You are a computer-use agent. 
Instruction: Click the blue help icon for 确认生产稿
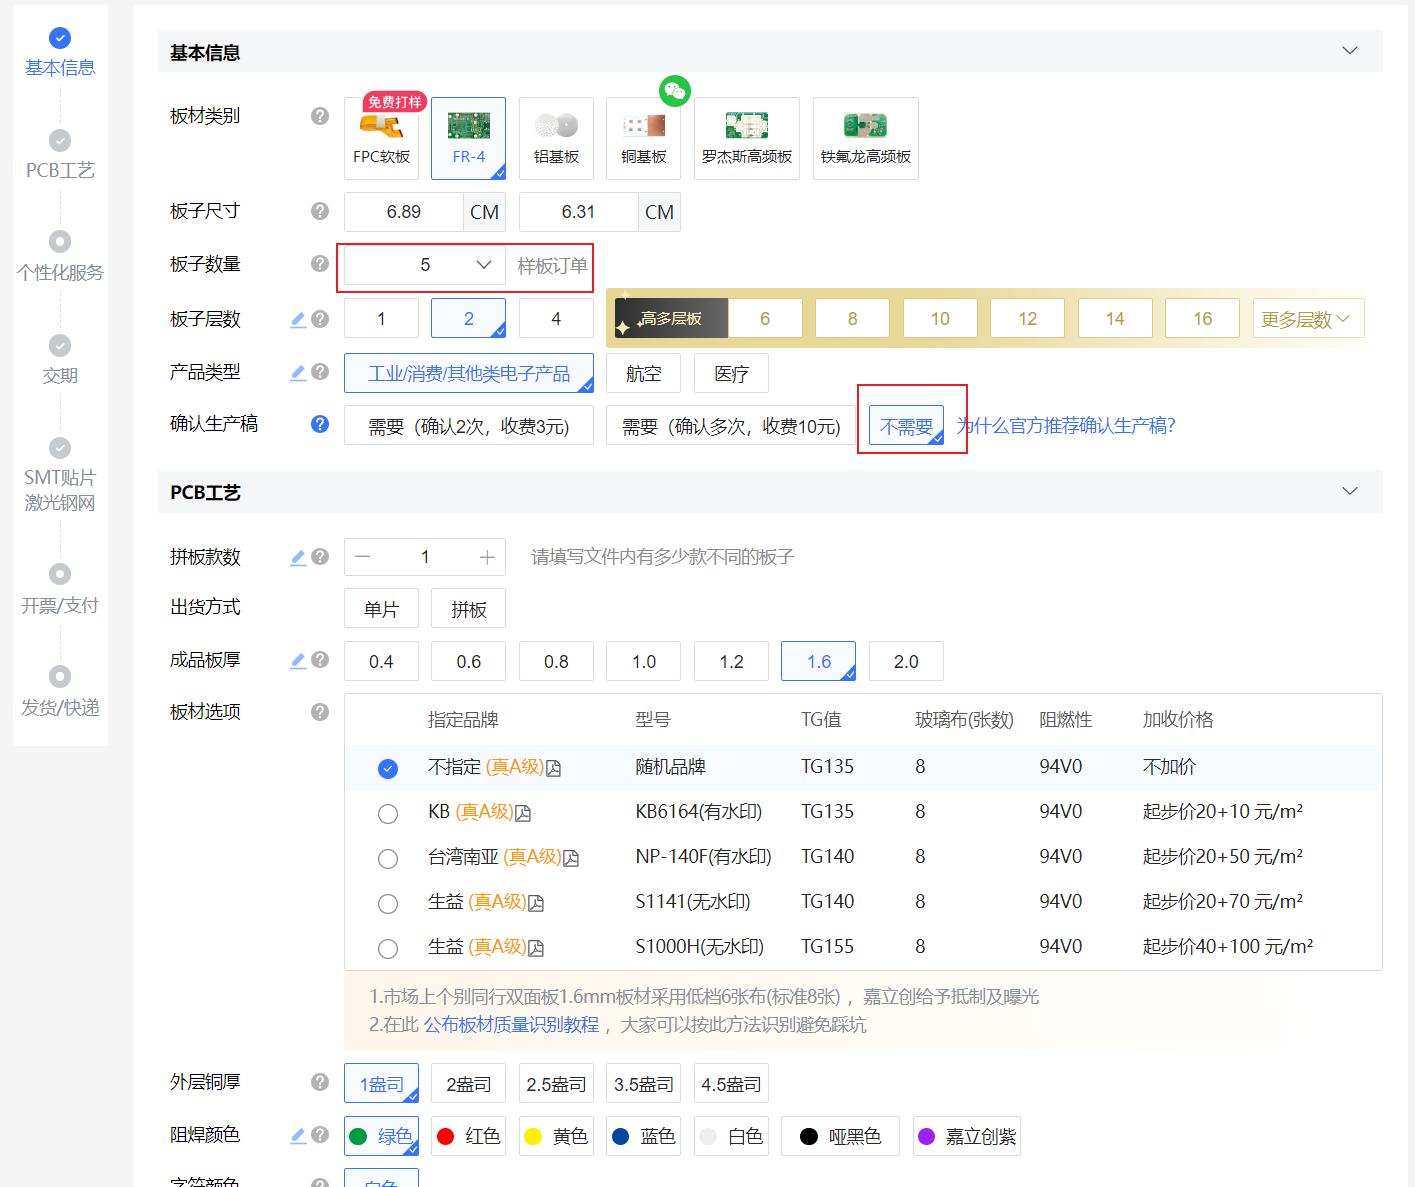(x=320, y=424)
